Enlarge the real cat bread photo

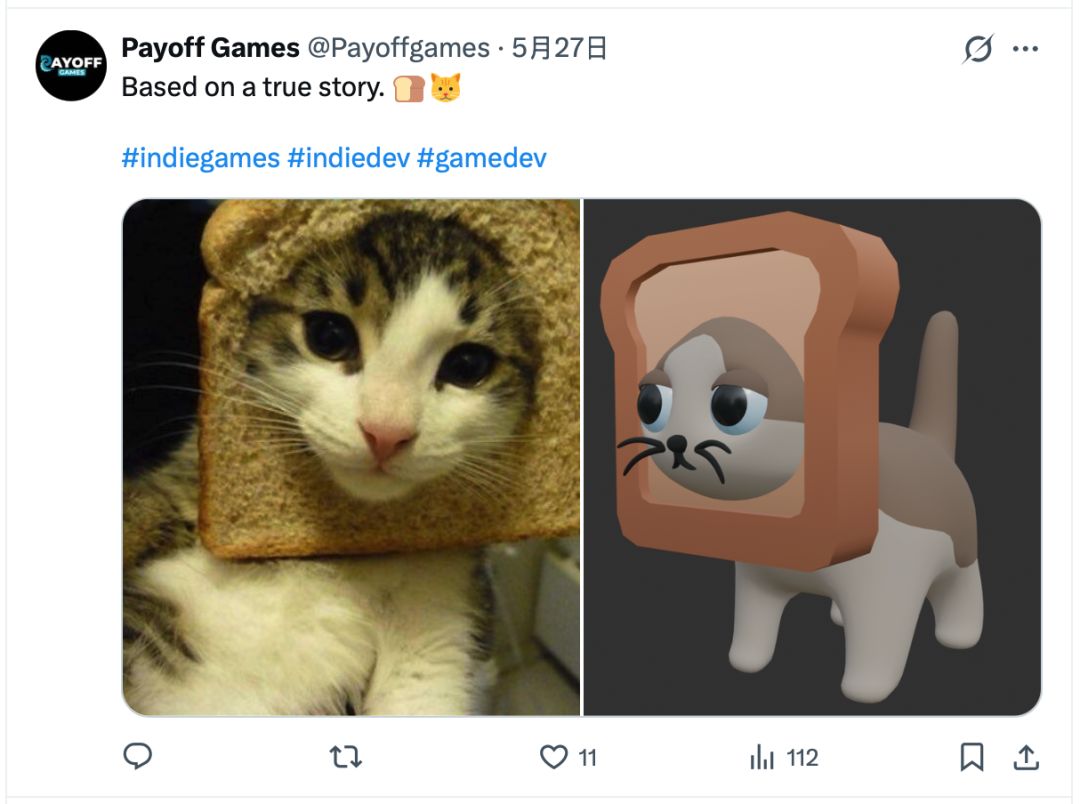click(x=351, y=457)
